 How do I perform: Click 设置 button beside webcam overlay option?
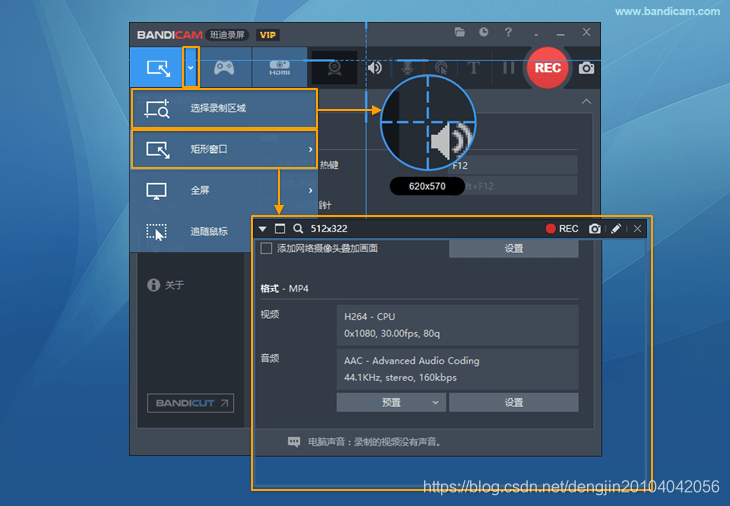click(514, 249)
